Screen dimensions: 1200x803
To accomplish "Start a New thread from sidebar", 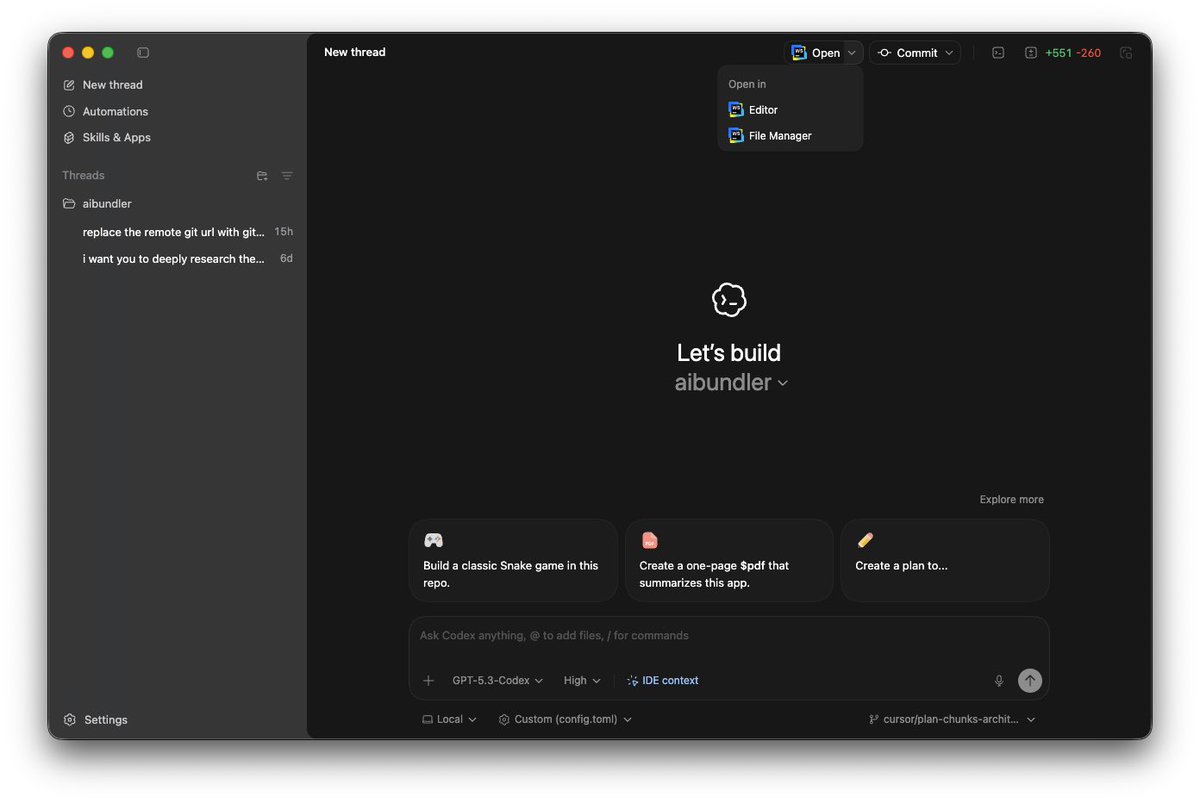I will [103, 85].
